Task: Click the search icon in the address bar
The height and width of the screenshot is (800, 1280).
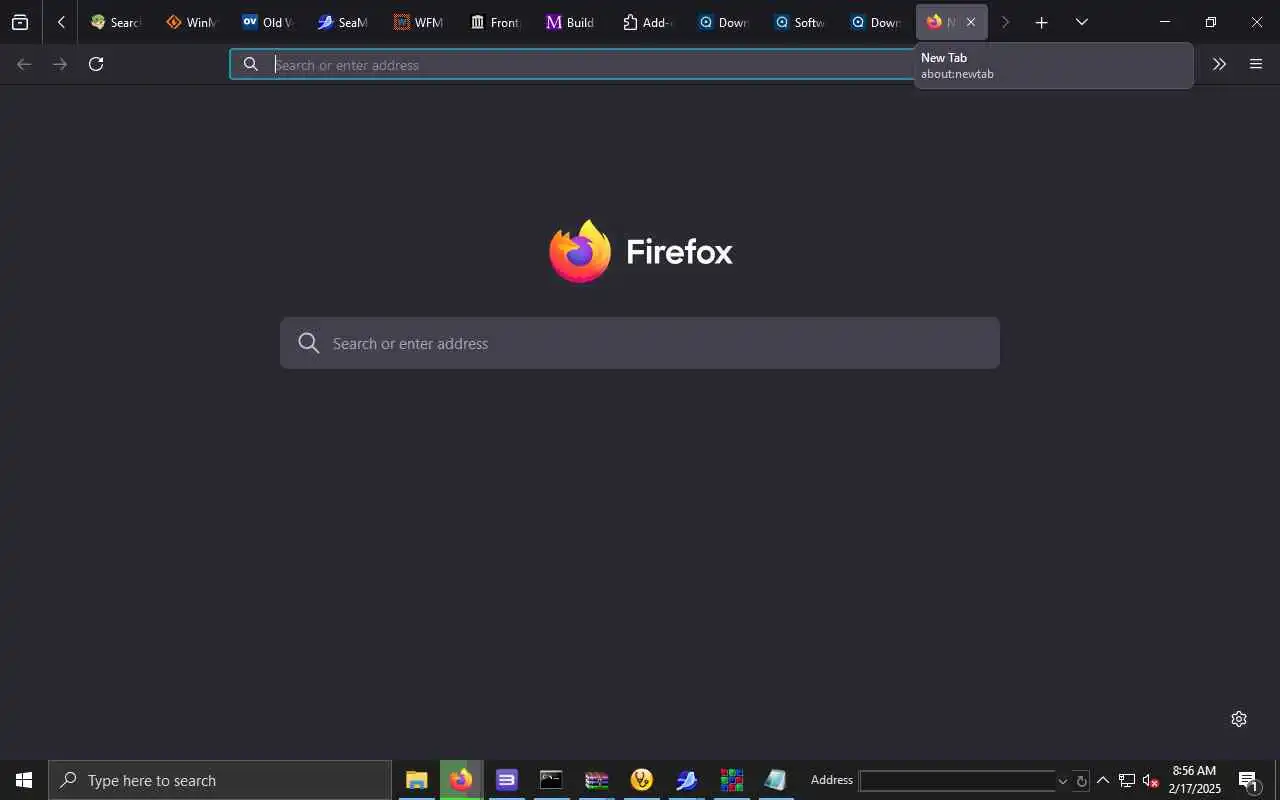Action: click(x=251, y=64)
